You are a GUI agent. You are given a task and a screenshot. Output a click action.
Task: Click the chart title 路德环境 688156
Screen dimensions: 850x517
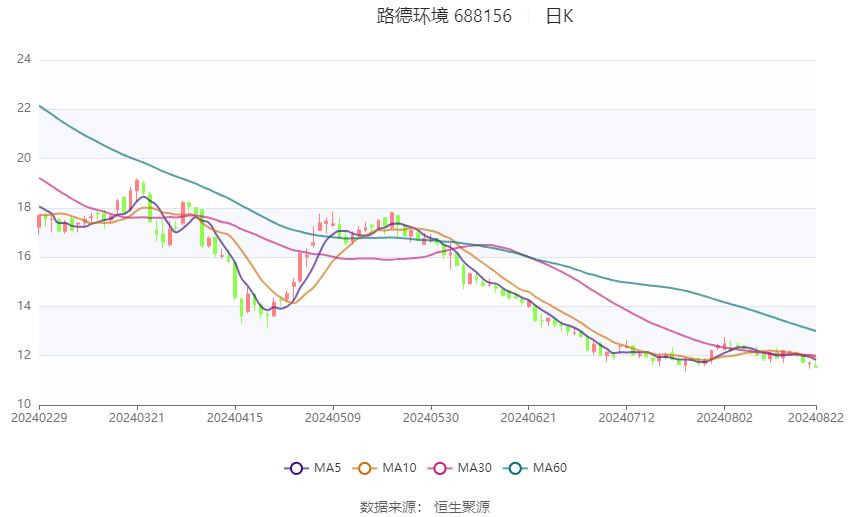coord(444,16)
